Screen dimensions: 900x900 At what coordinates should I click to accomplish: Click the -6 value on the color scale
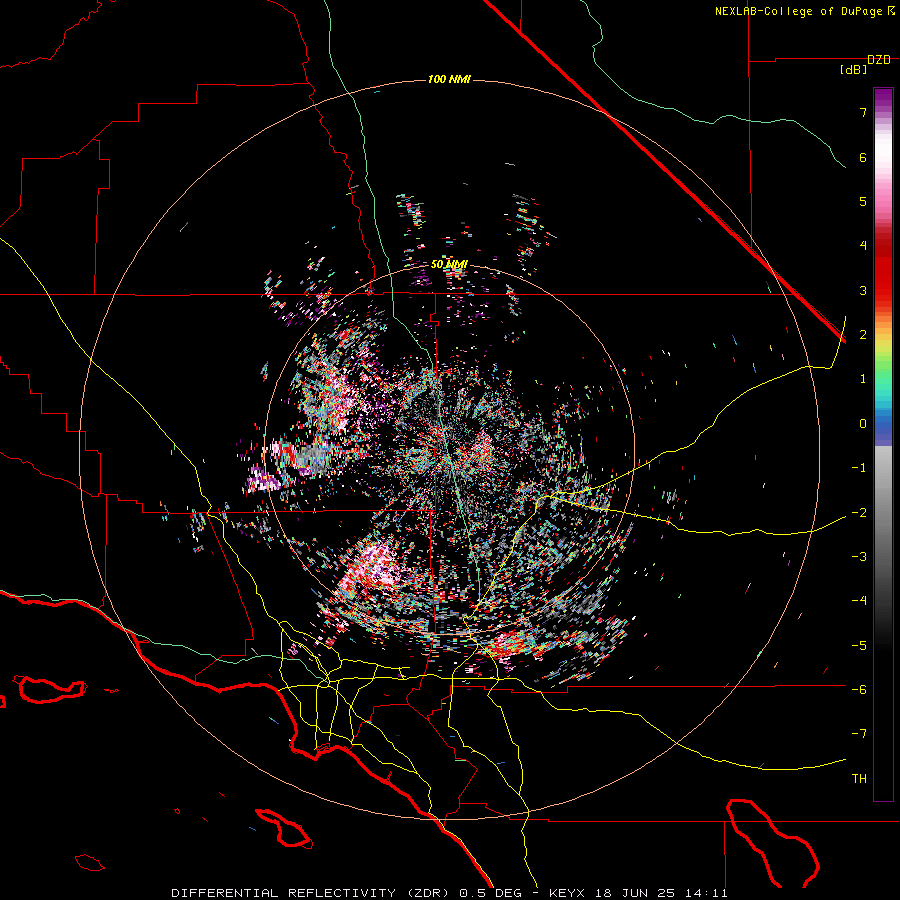click(859, 690)
